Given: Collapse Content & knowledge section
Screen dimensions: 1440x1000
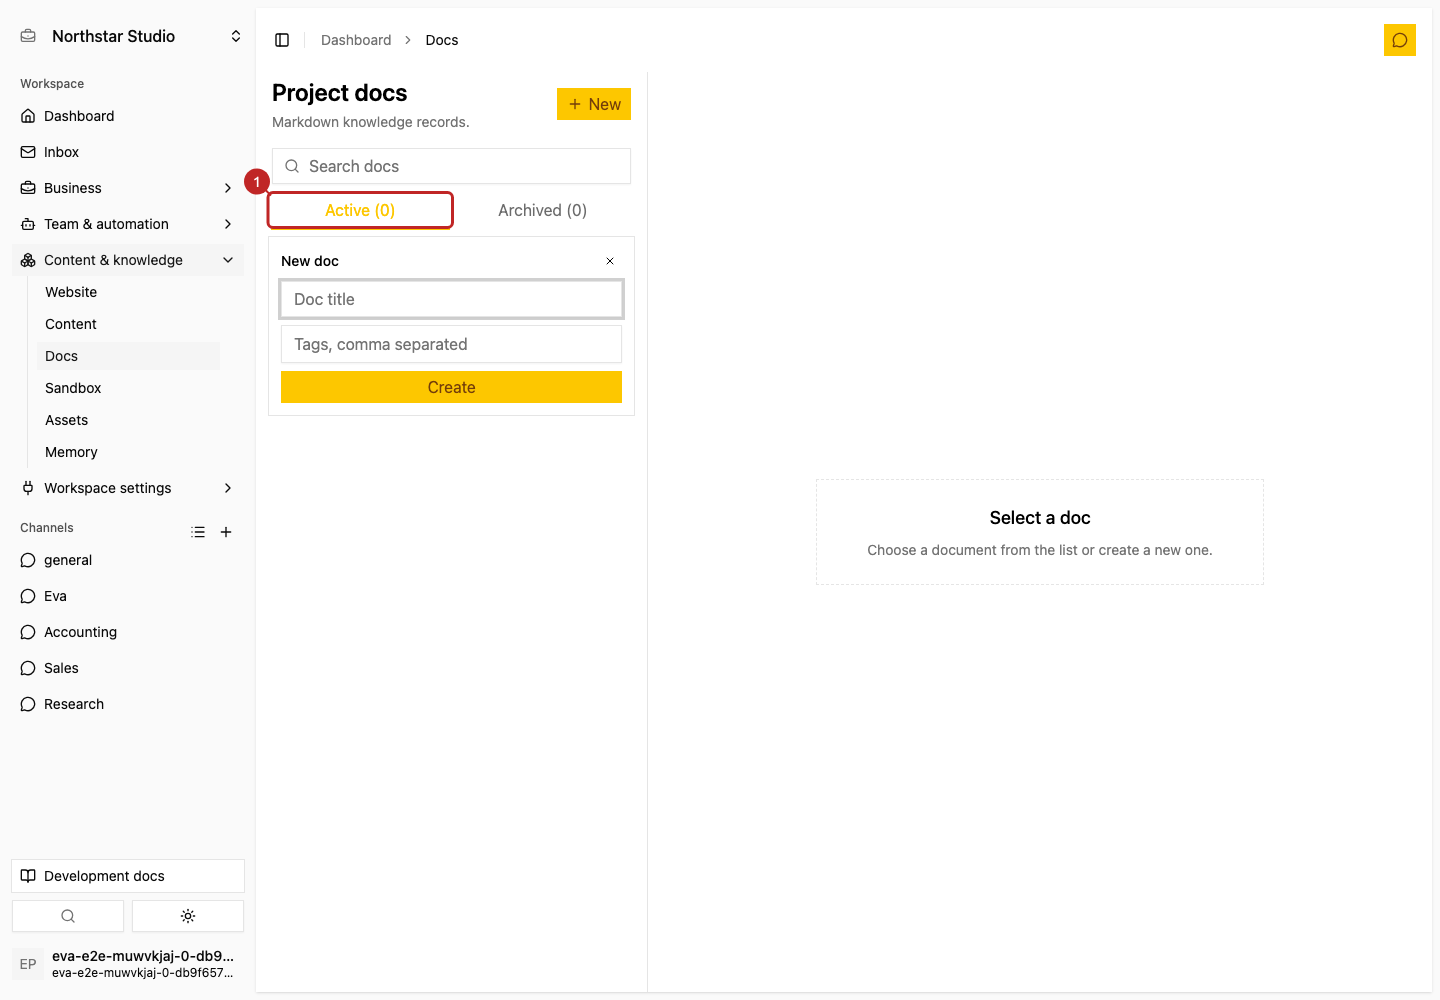Looking at the screenshot, I should (x=128, y=260).
